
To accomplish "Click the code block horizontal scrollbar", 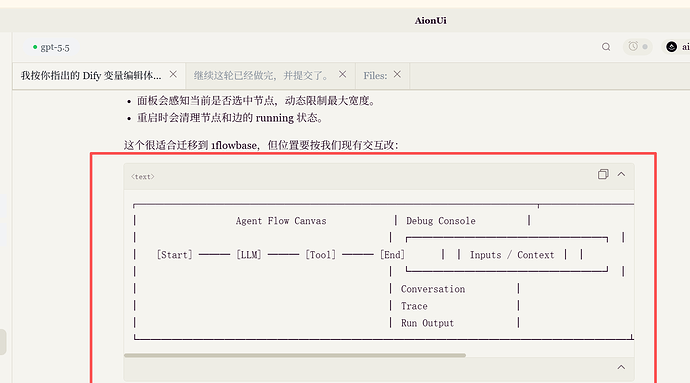I will 295,355.
